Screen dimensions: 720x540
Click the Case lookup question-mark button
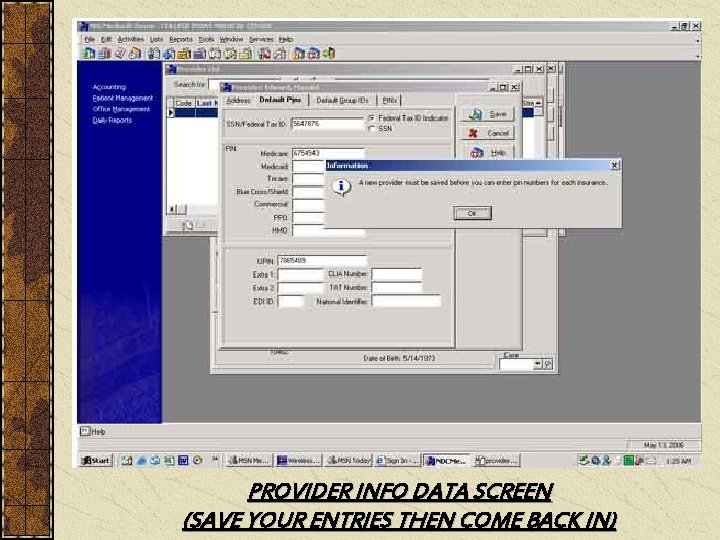(x=548, y=365)
